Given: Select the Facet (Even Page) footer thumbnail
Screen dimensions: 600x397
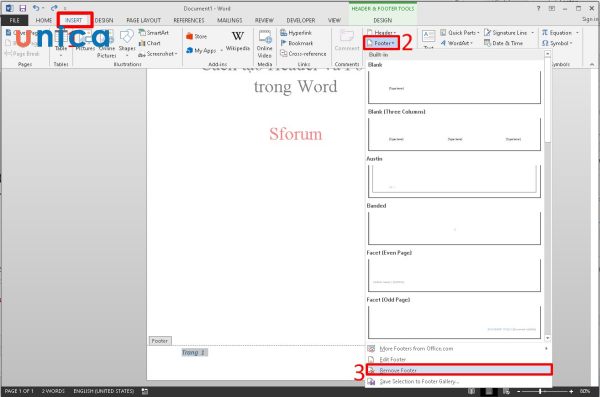Looking at the screenshot, I should tap(454, 275).
